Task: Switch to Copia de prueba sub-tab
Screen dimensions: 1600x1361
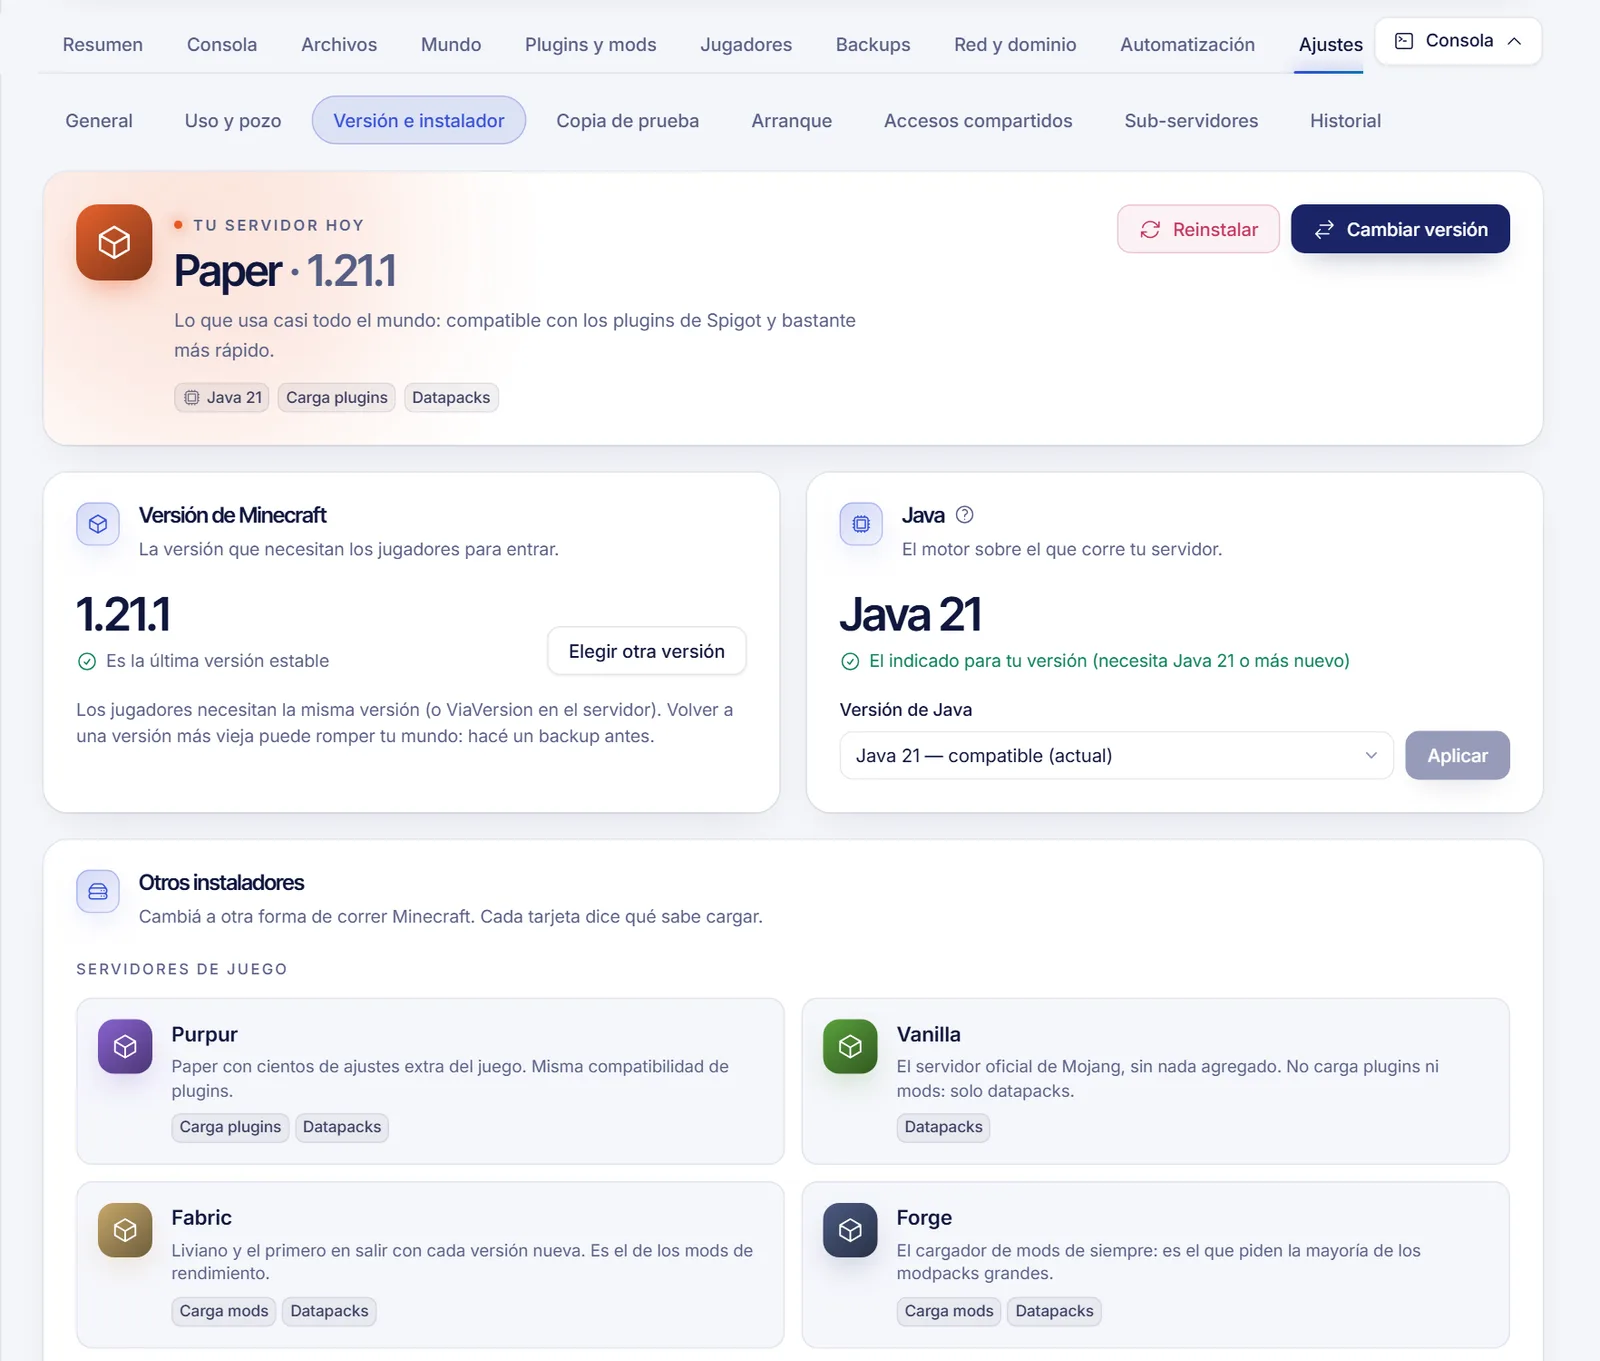Action: click(x=627, y=120)
